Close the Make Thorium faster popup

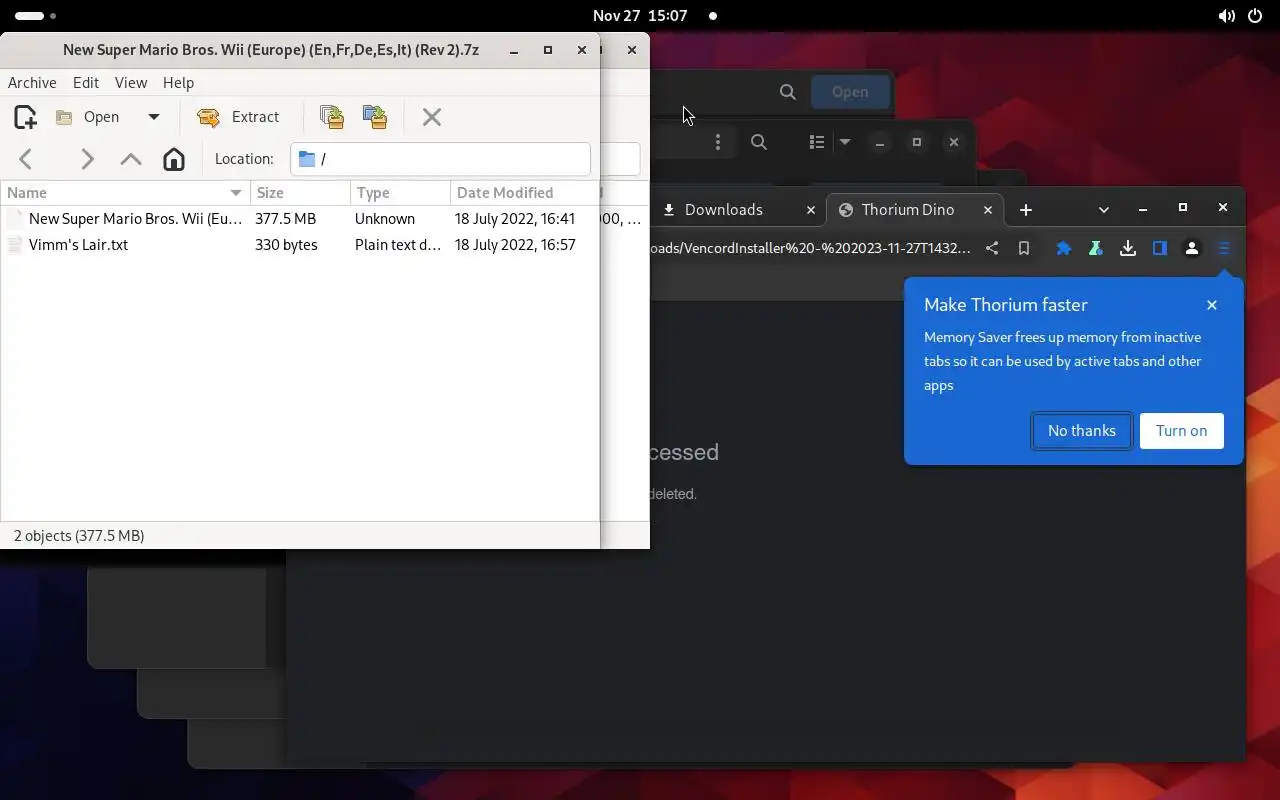[x=1212, y=305]
